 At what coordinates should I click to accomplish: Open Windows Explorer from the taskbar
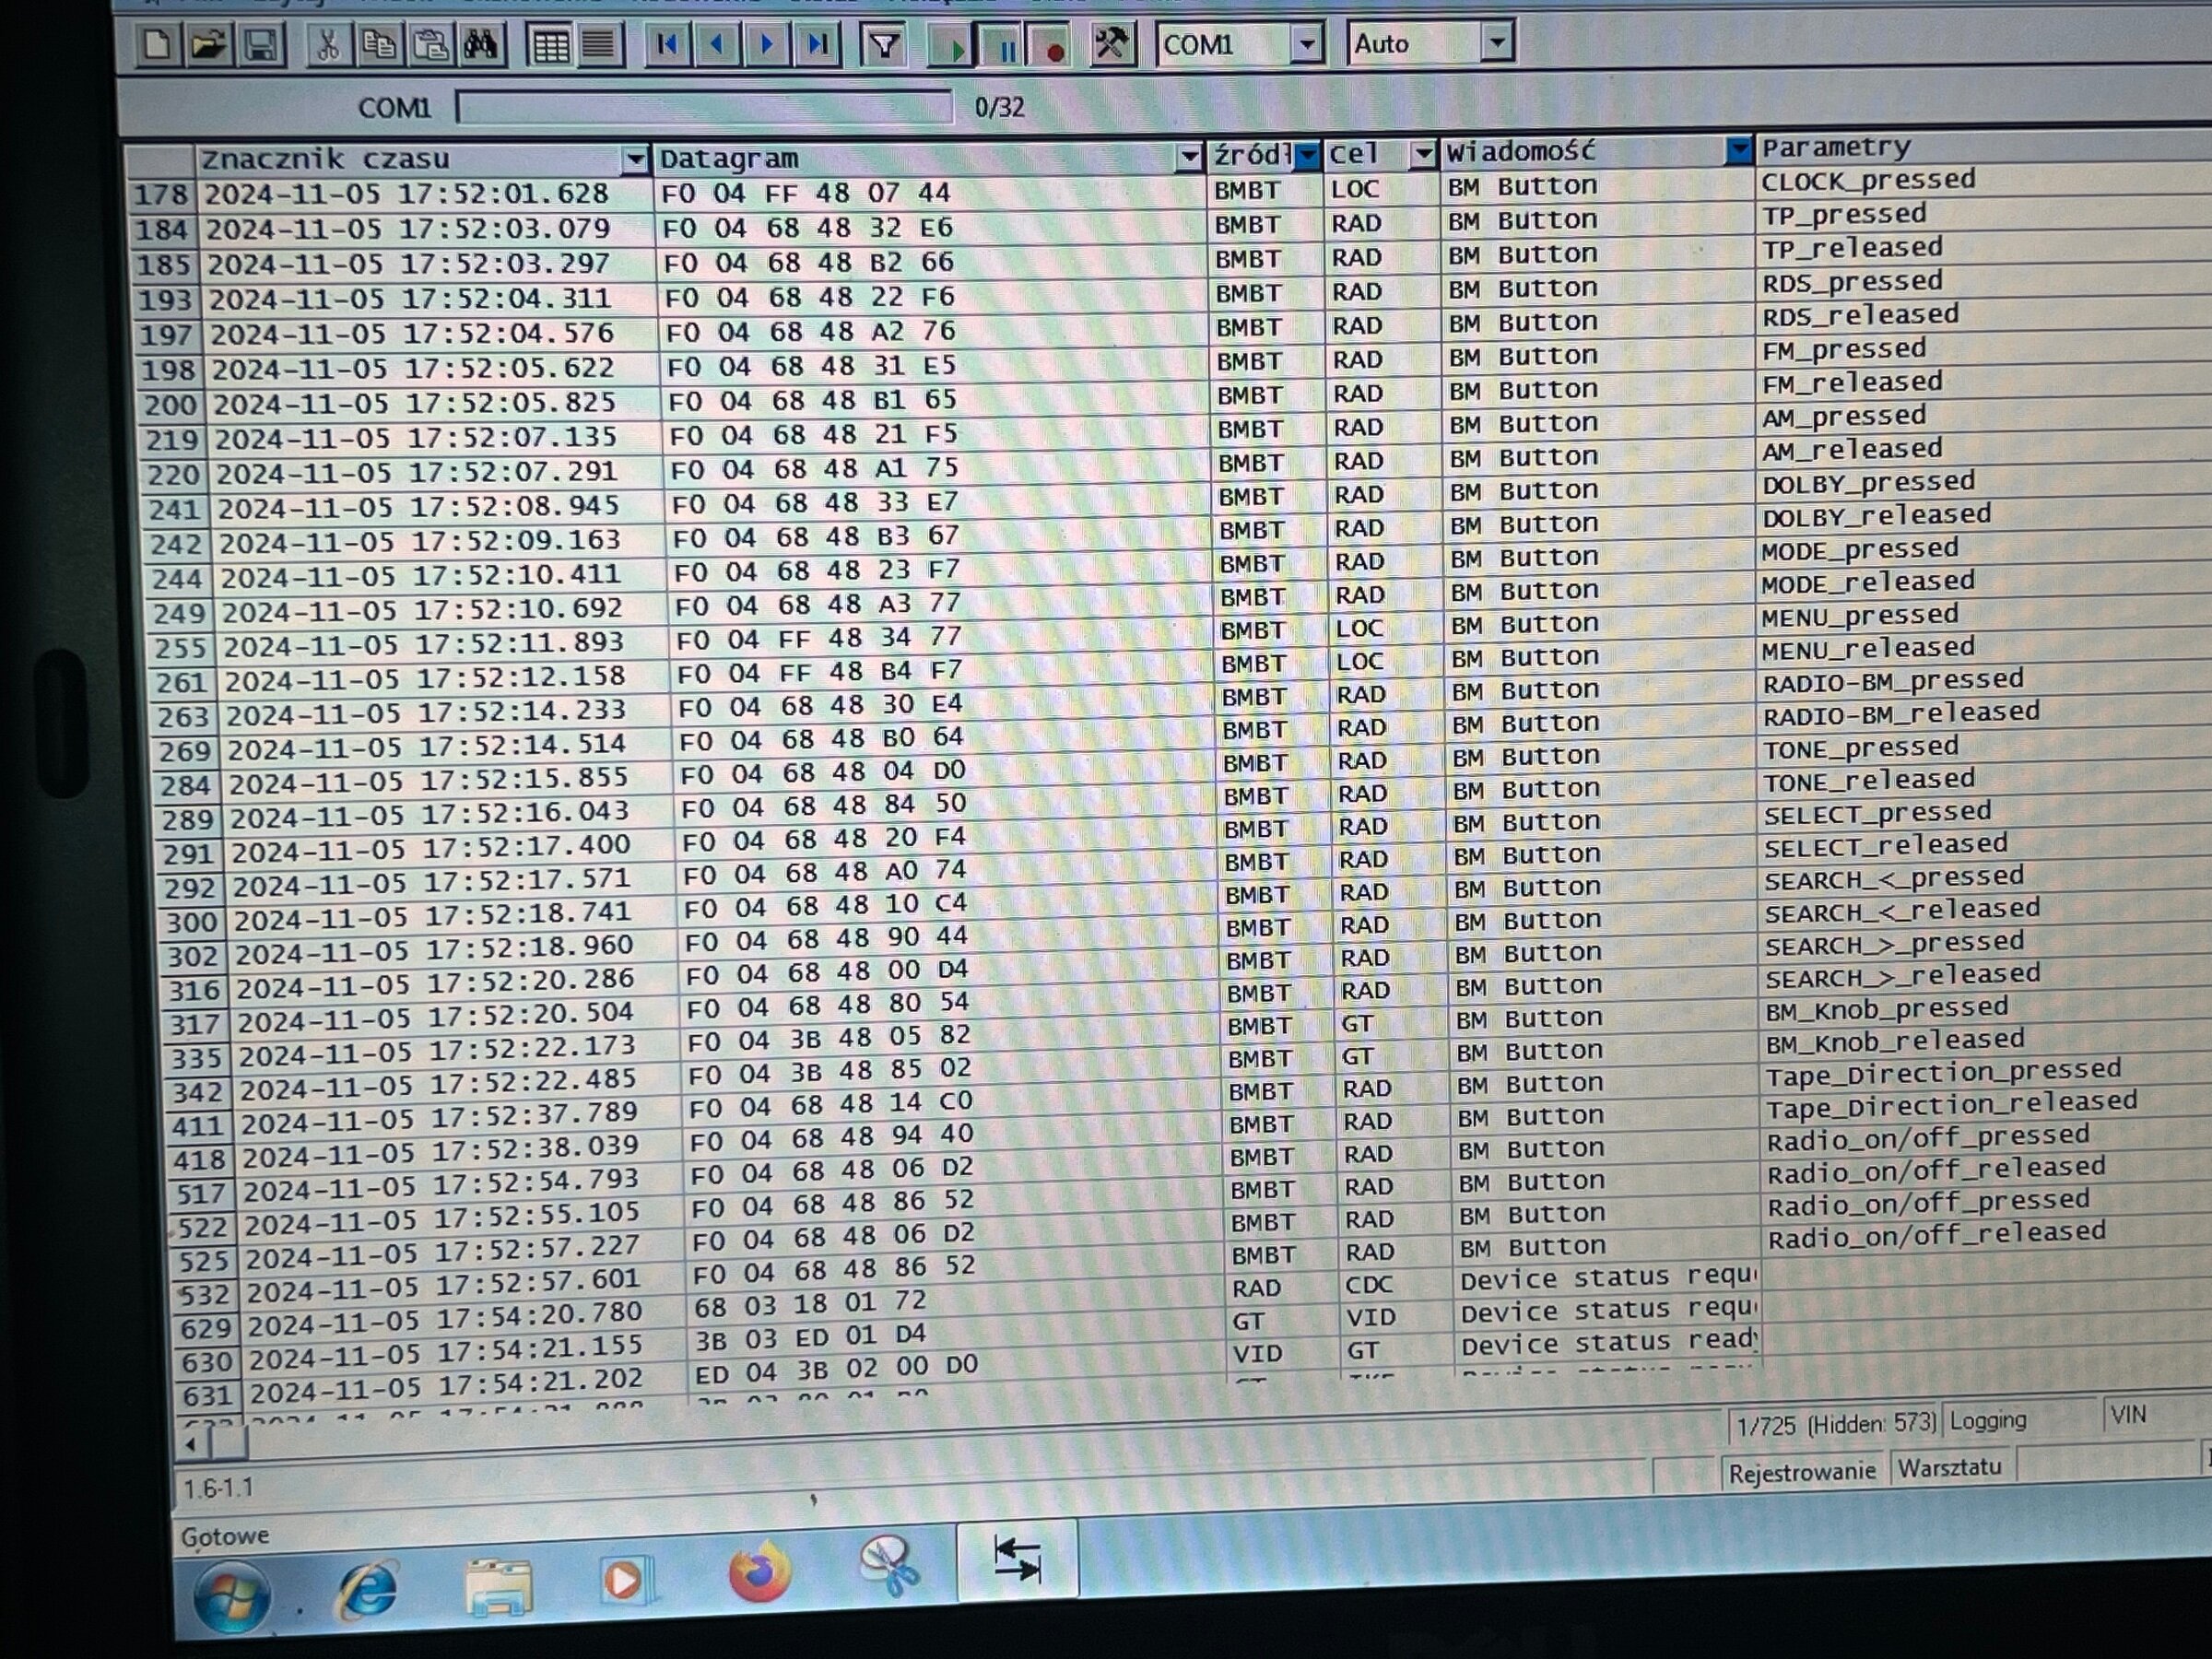click(x=497, y=1585)
